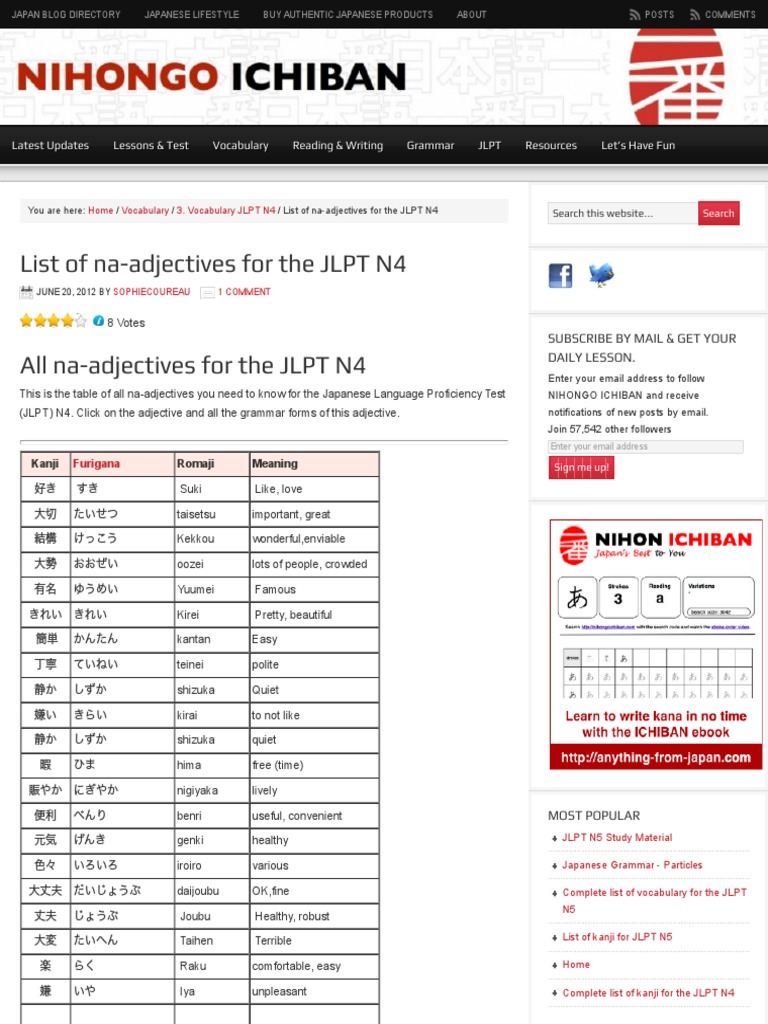Click the kanji 大切 in the table
The height and width of the screenshot is (1024, 768).
[x=45, y=514]
